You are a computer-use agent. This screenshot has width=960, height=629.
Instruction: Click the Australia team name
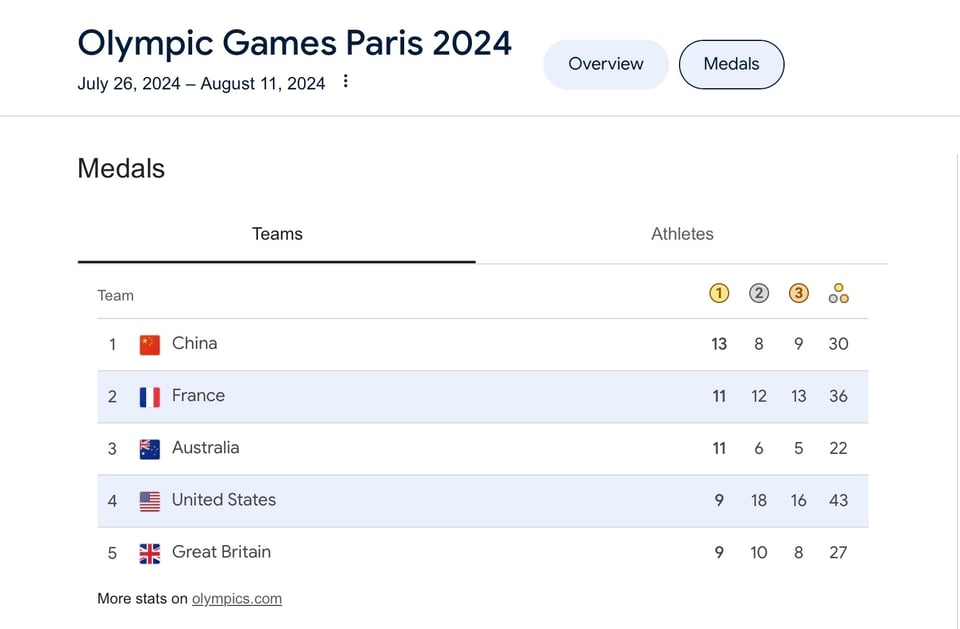[x=205, y=448]
